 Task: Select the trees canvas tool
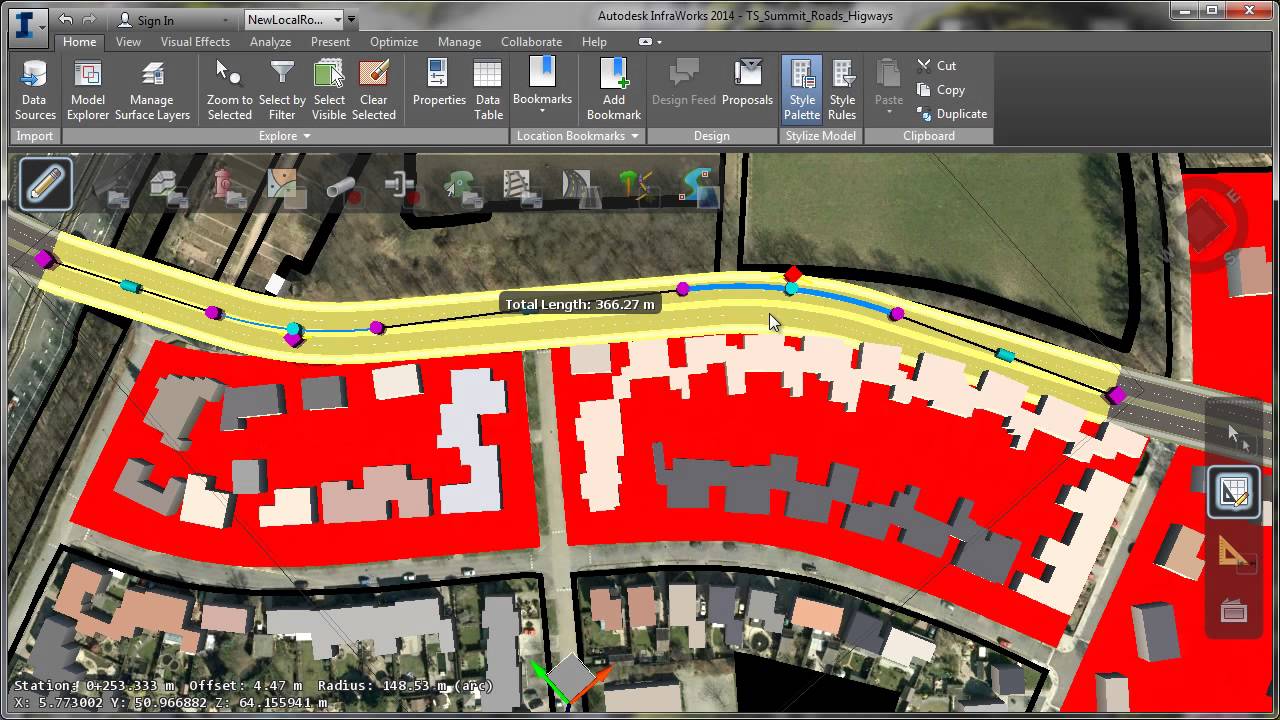[636, 187]
